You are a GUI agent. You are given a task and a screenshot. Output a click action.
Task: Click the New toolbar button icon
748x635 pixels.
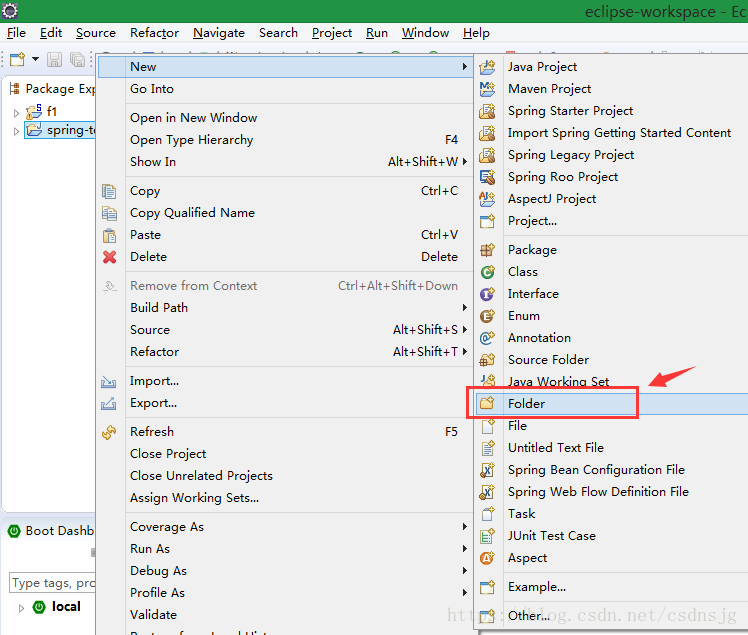pos(18,59)
